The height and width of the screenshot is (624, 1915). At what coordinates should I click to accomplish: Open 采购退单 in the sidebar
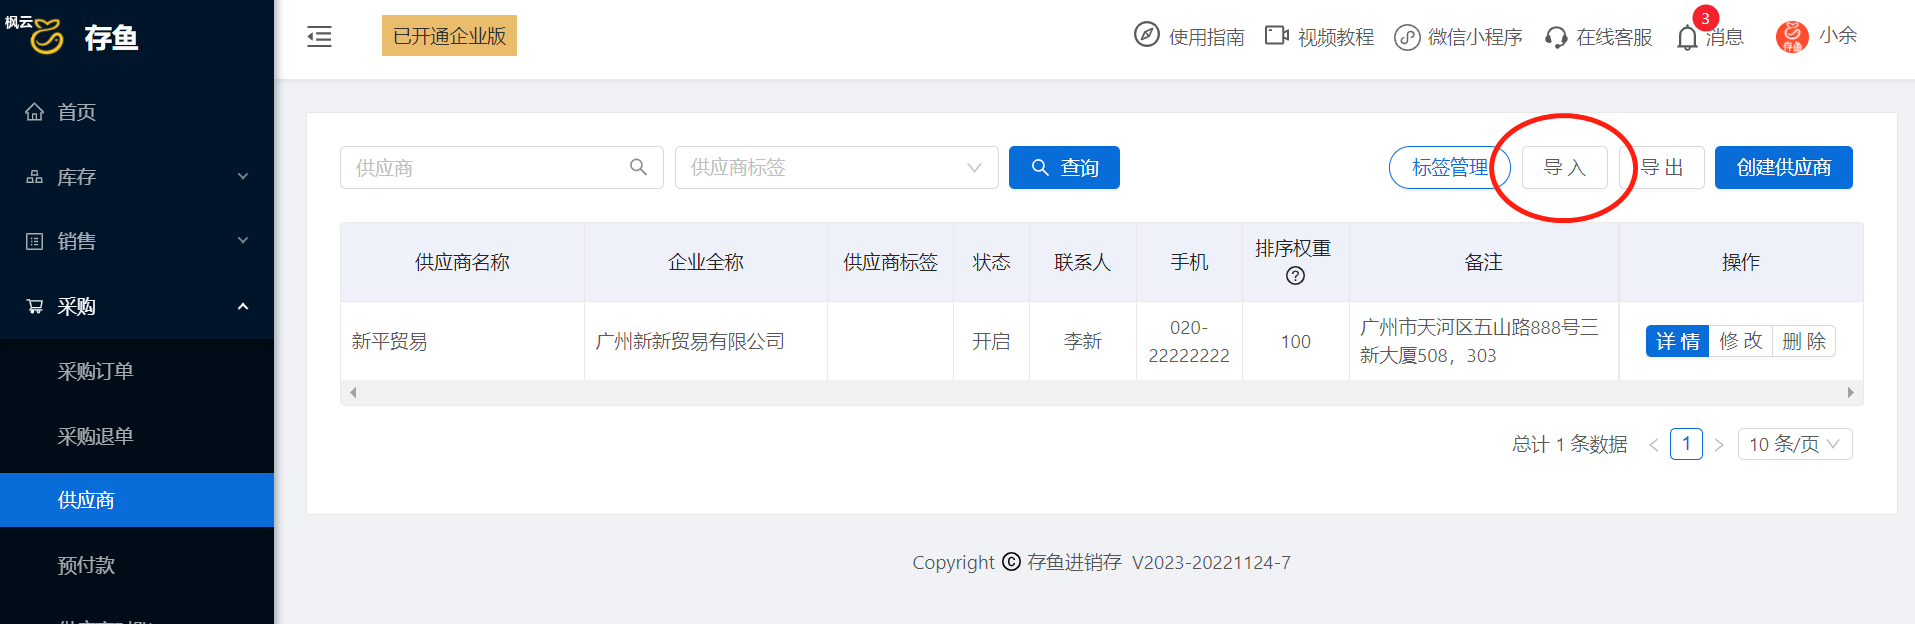click(x=137, y=436)
